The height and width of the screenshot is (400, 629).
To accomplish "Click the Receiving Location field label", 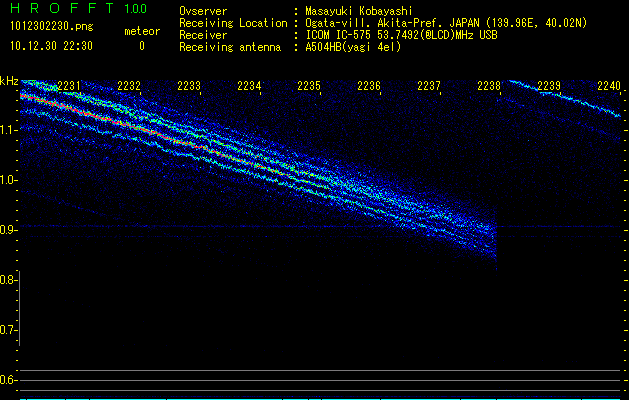I will 233,23.
